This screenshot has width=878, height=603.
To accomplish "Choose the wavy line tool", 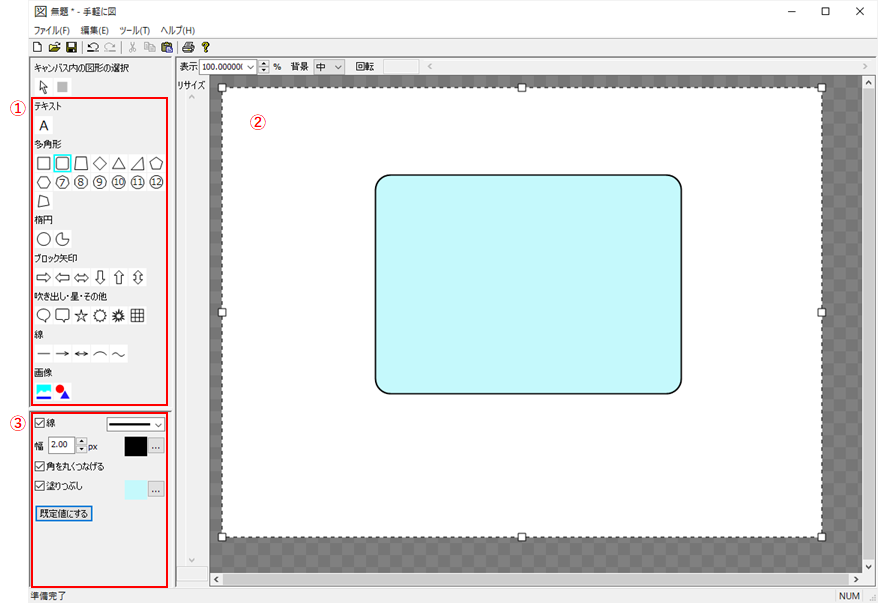I will pyautogui.click(x=119, y=353).
